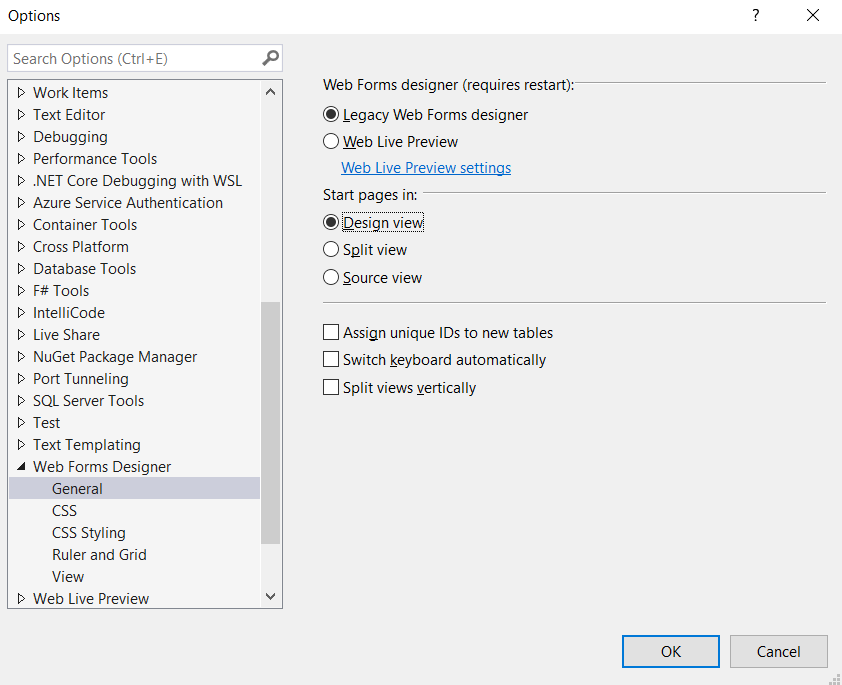The height and width of the screenshot is (685, 842).
Task: Collapse the Web Forms Designer section
Action: (21, 466)
